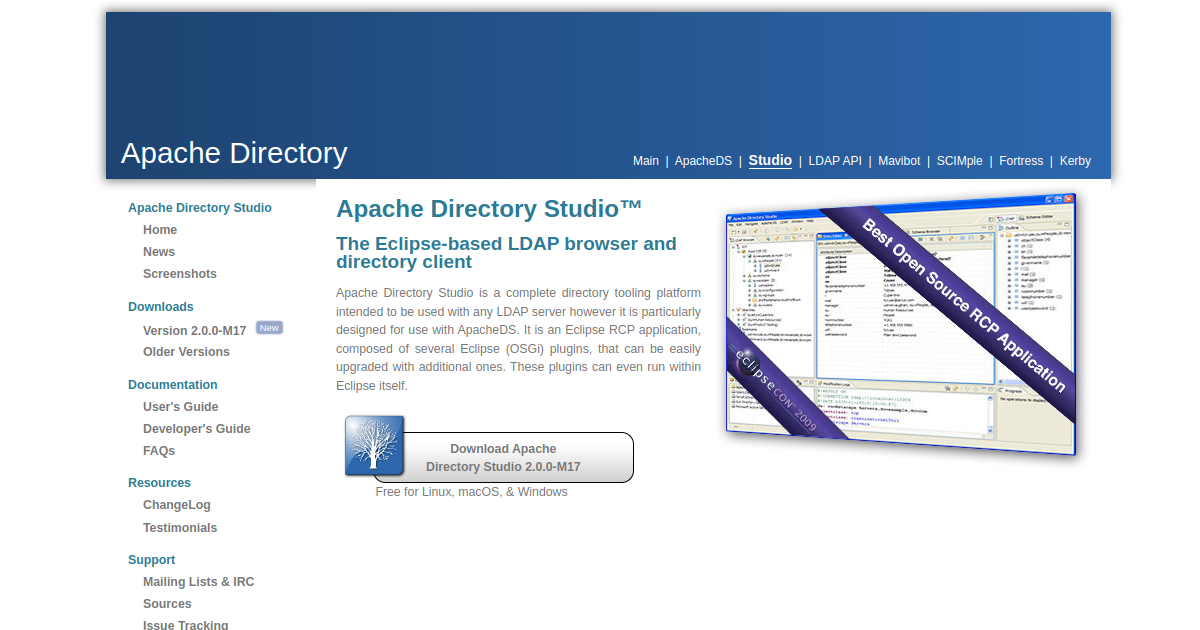1200x630 pixels.
Task: Select the Studio navigation item
Action: [x=770, y=160]
